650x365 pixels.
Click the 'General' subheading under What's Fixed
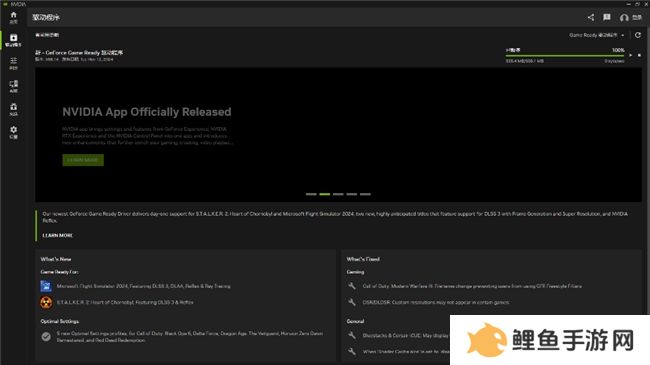[x=355, y=321]
